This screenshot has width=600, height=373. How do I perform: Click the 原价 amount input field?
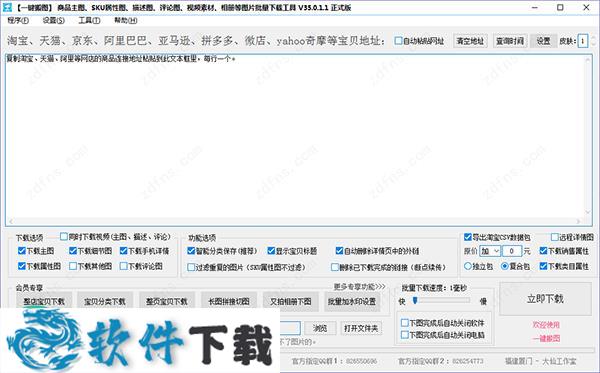click(512, 251)
